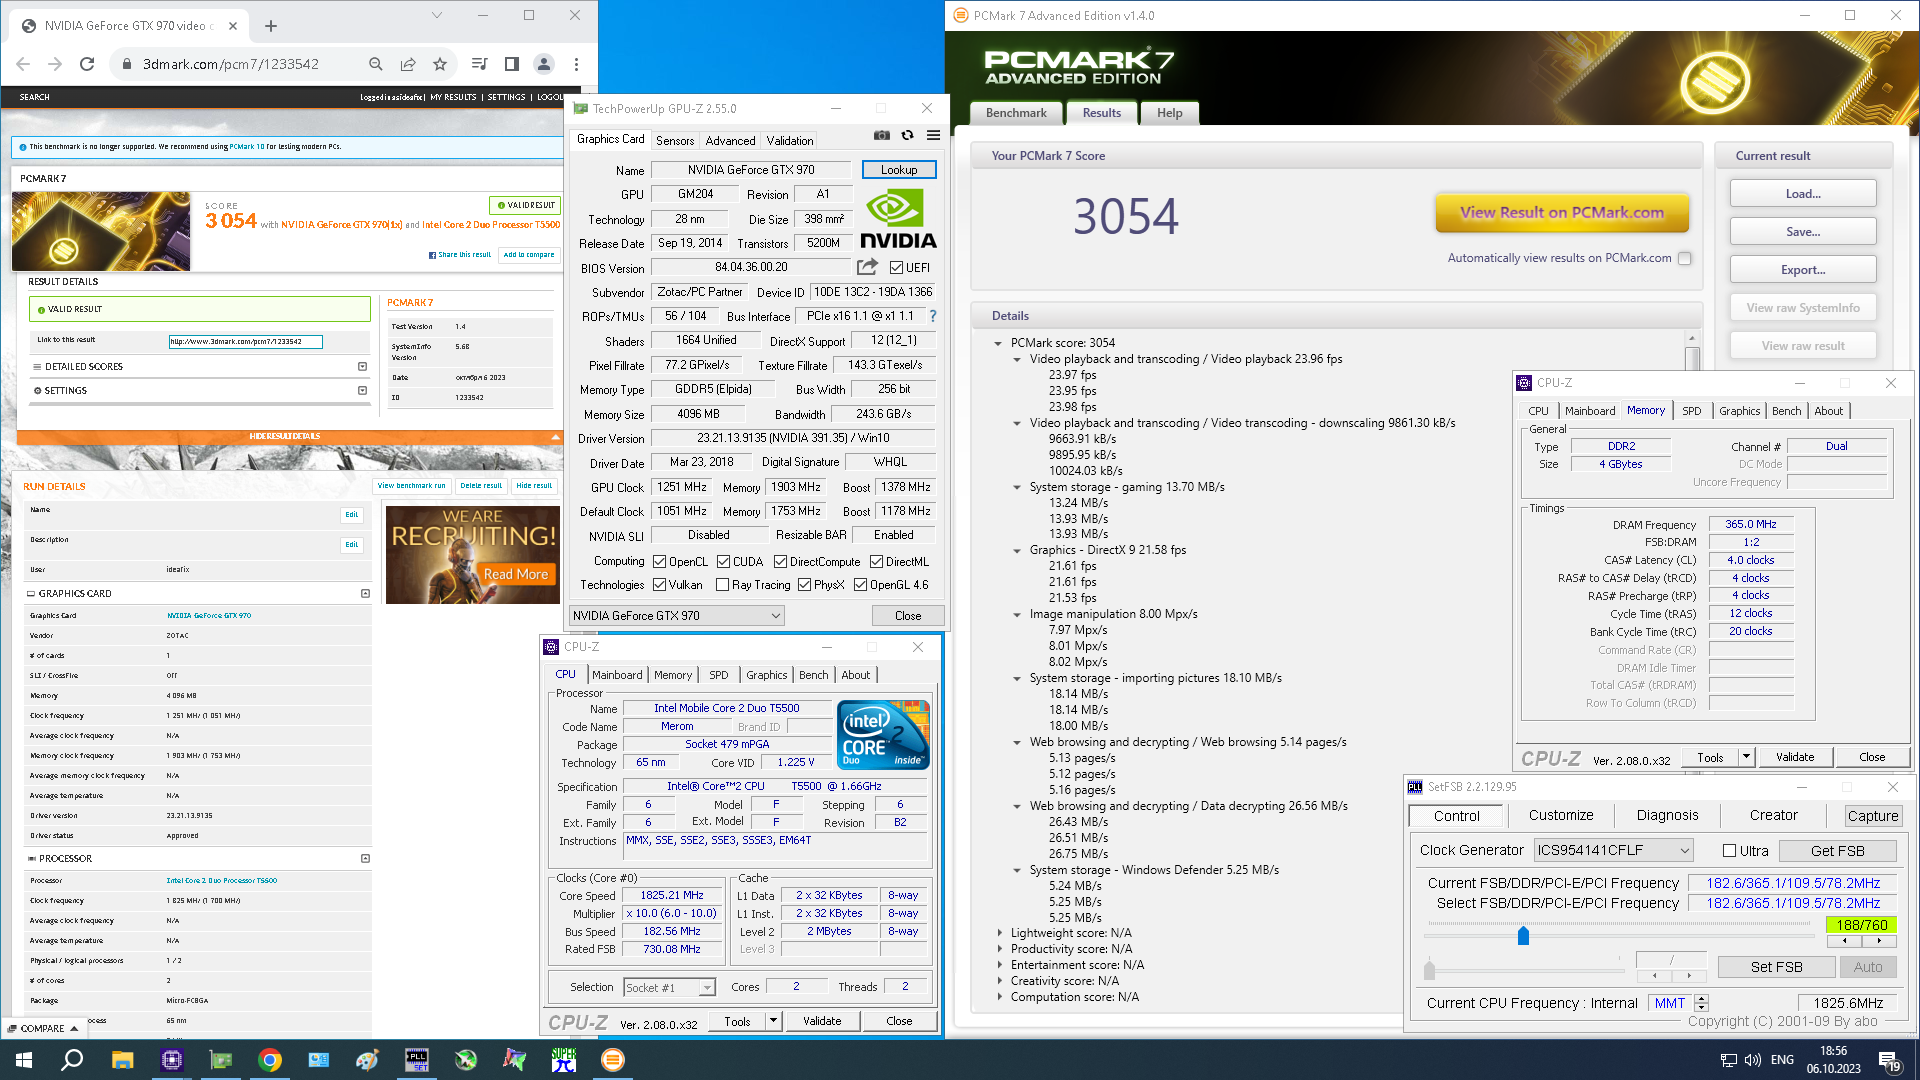This screenshot has width=1920, height=1080.
Task: Toggle DirectCompute checkbox
Action: click(780, 562)
